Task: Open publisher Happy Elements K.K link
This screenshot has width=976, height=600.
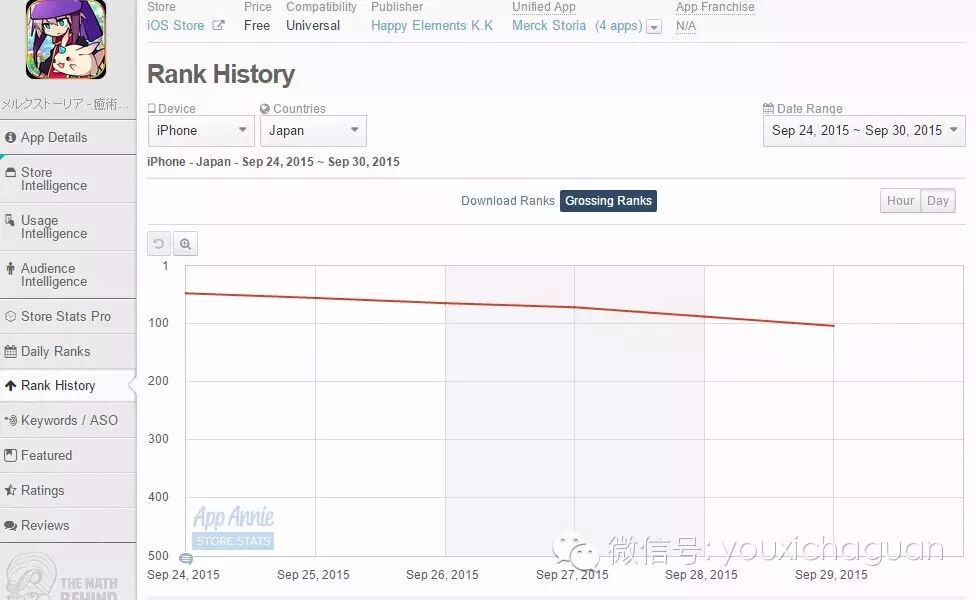Action: point(432,26)
